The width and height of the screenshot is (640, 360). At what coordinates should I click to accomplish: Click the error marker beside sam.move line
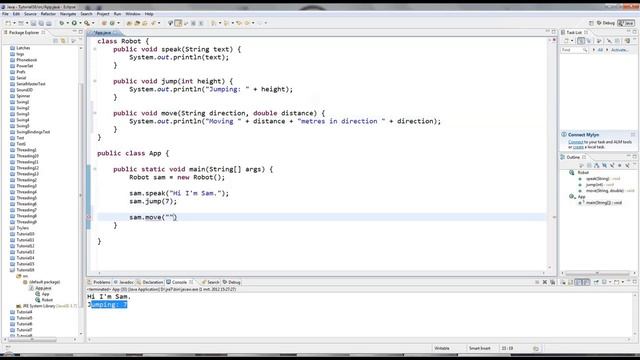pos(89,217)
